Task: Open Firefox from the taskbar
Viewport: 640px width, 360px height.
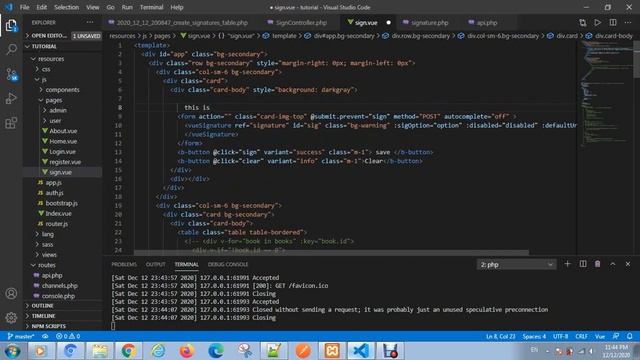Action: coord(187,351)
